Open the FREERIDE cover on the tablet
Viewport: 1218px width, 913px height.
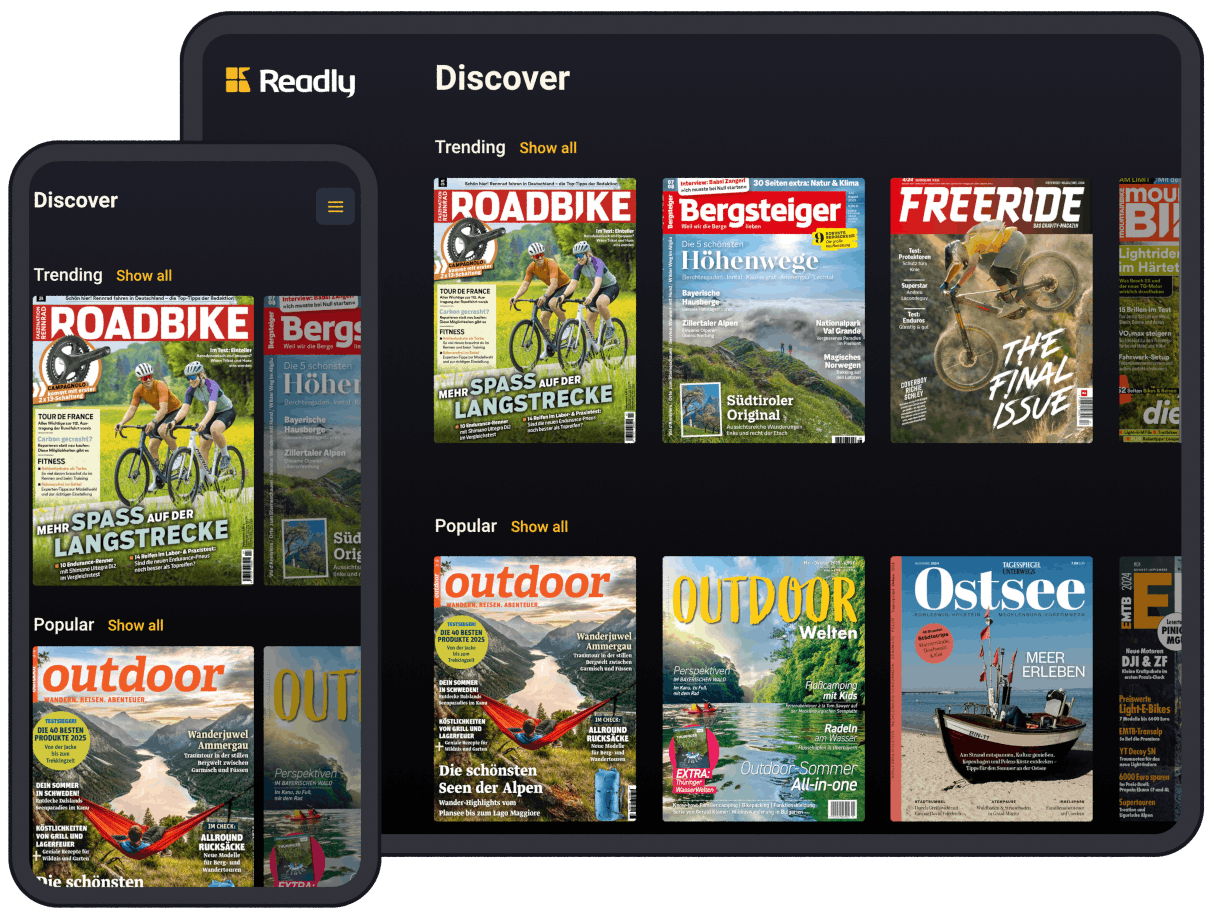point(992,311)
